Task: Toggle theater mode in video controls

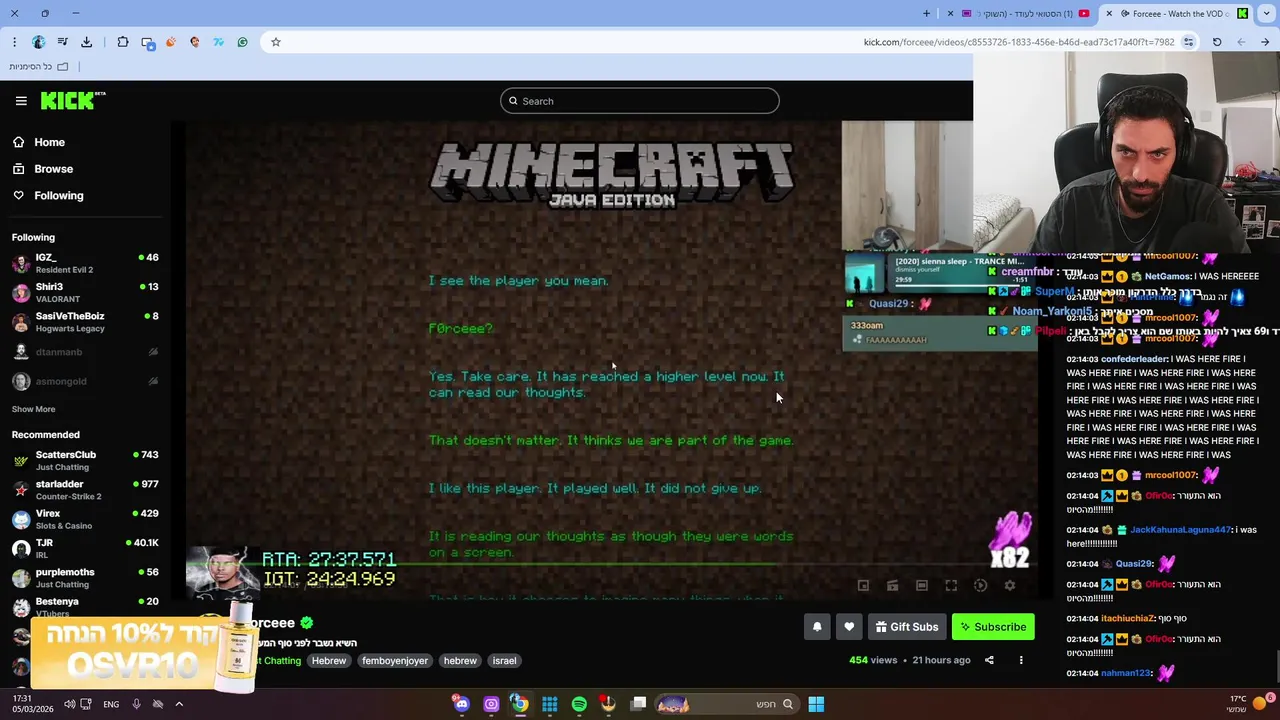Action: [x=922, y=586]
